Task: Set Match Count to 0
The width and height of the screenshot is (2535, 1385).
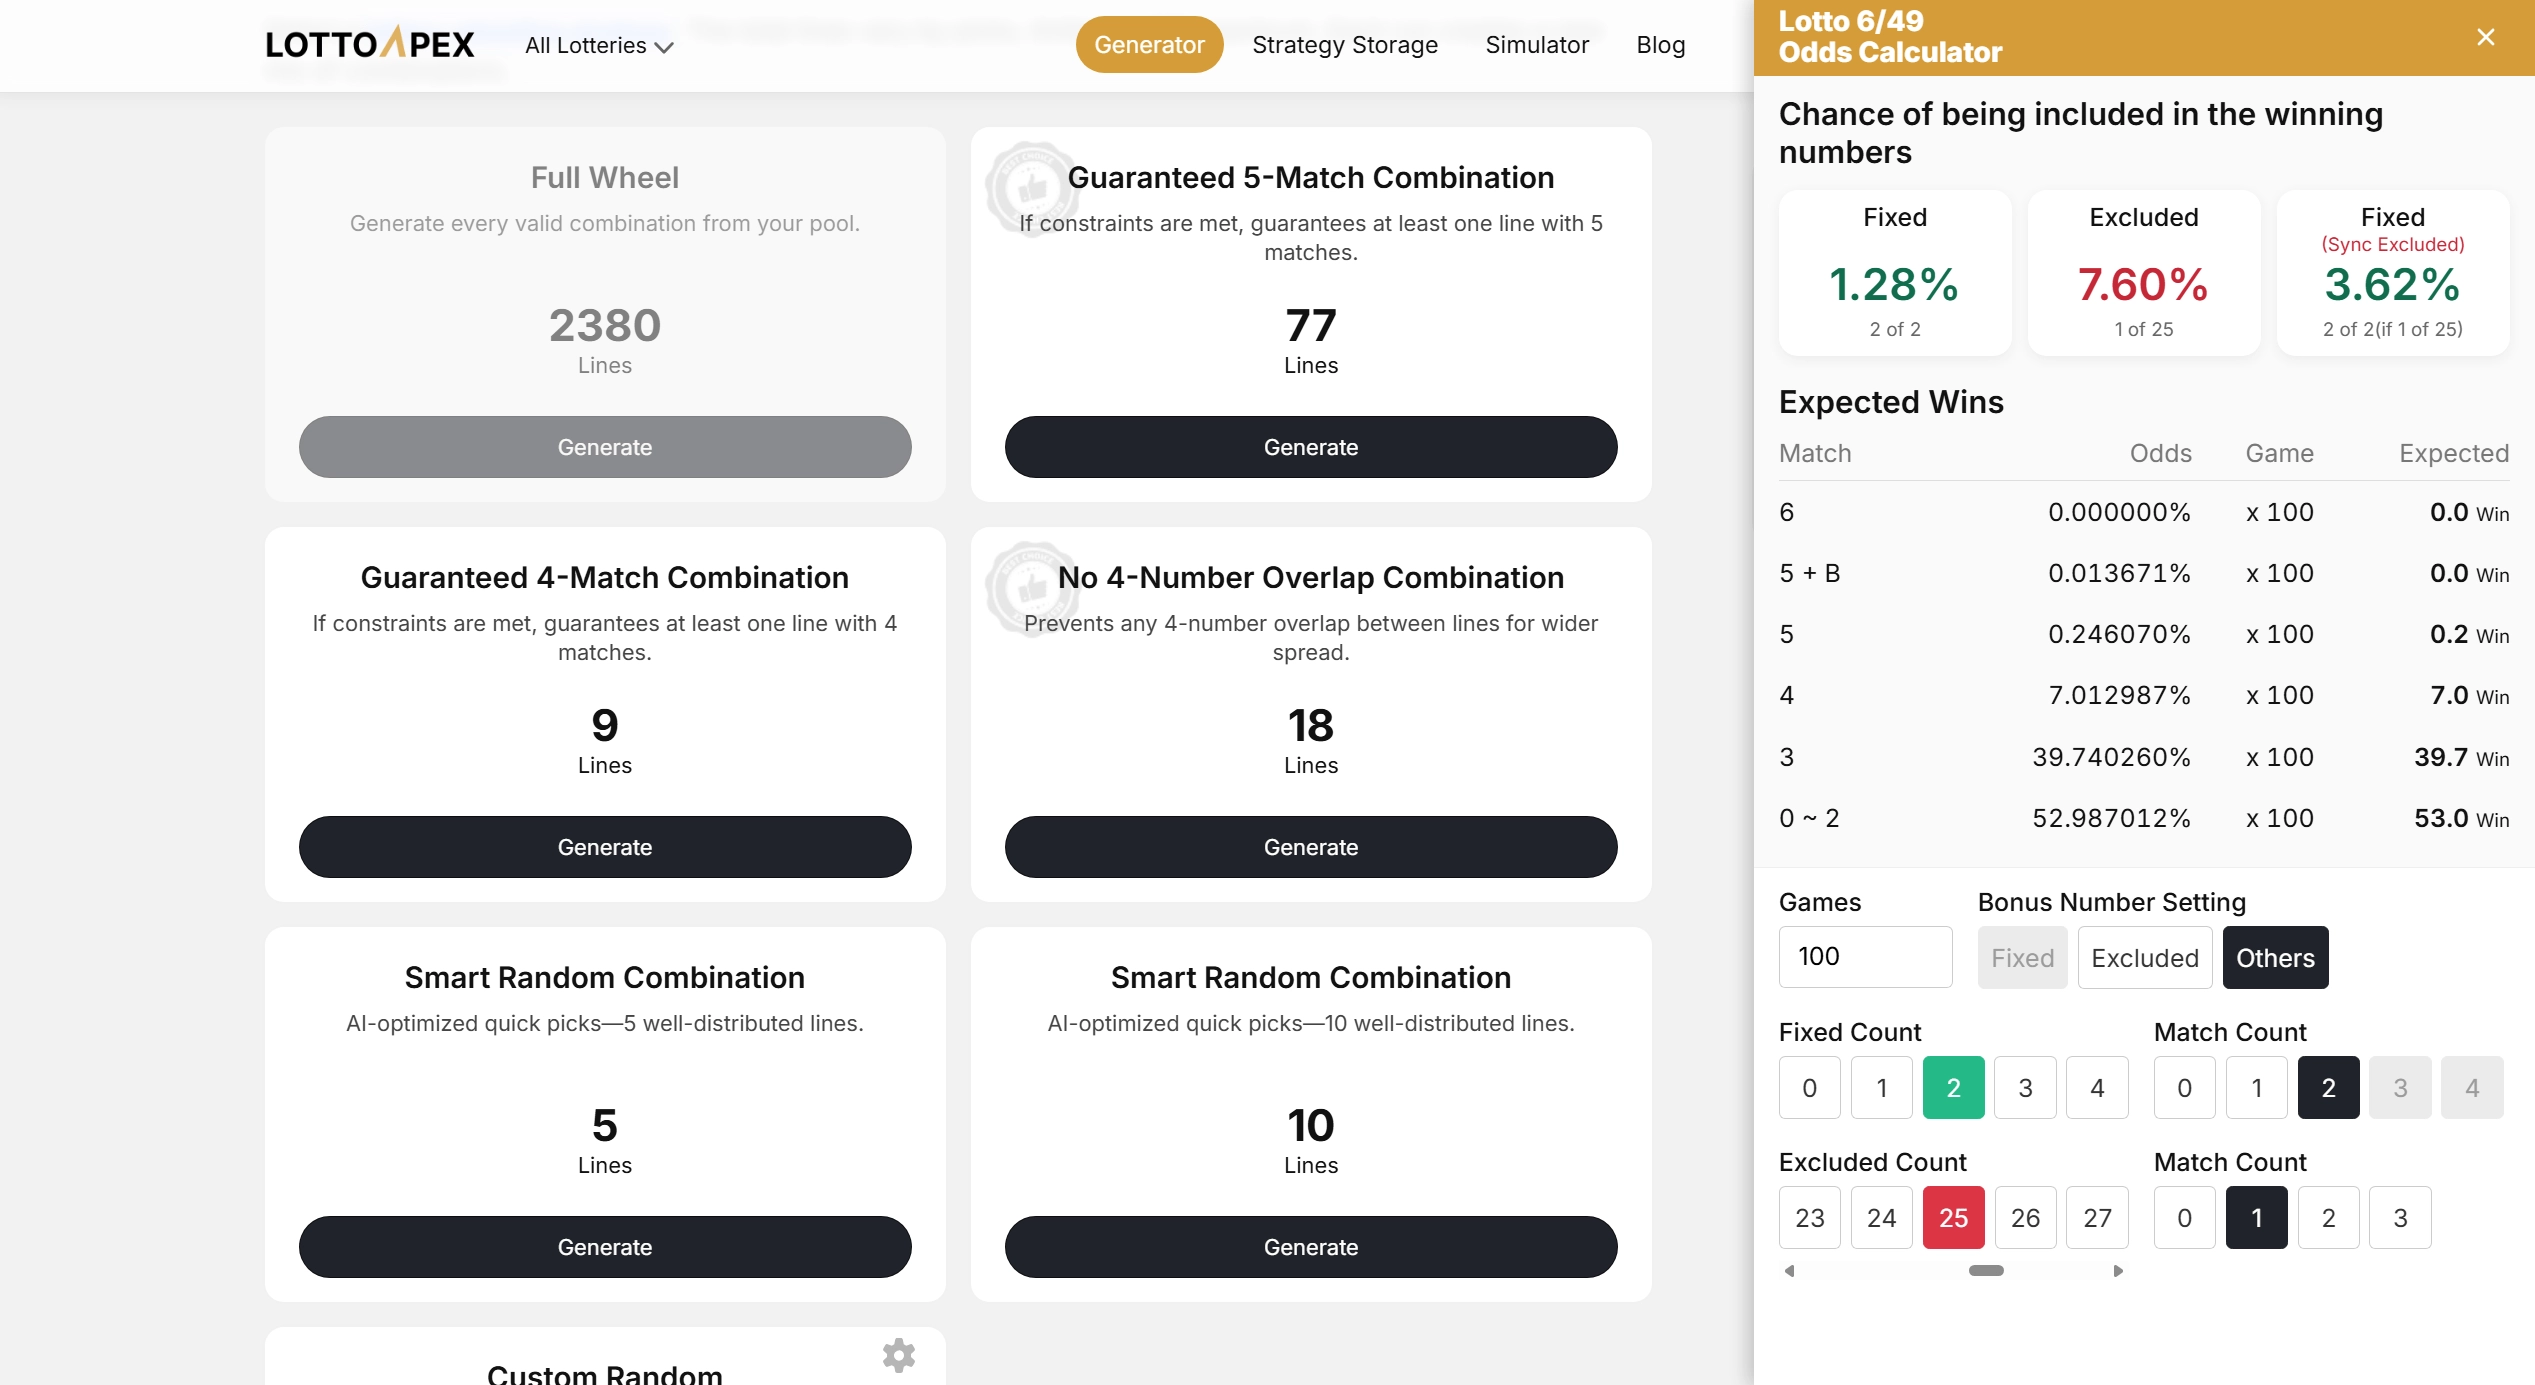Action: 2184,1088
